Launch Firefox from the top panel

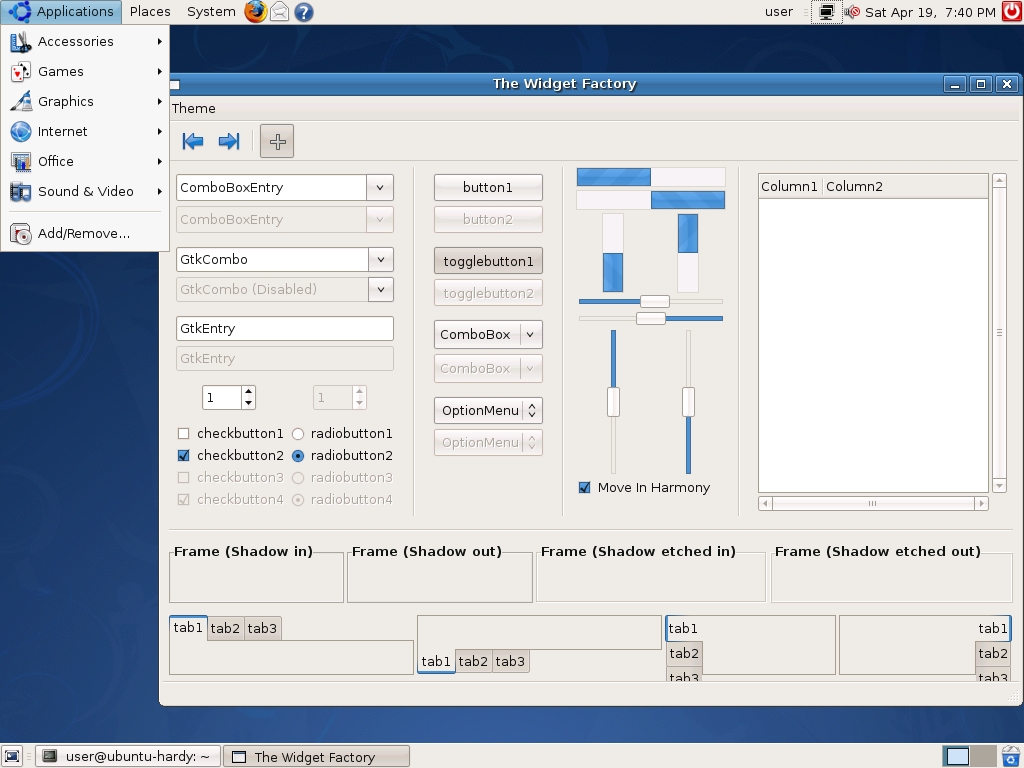[x=255, y=12]
